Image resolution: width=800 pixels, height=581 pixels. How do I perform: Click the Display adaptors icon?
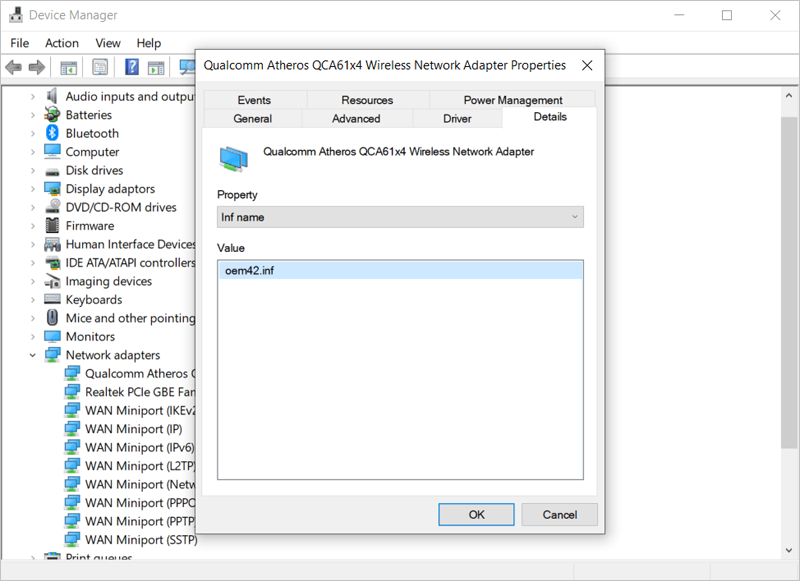[51, 188]
